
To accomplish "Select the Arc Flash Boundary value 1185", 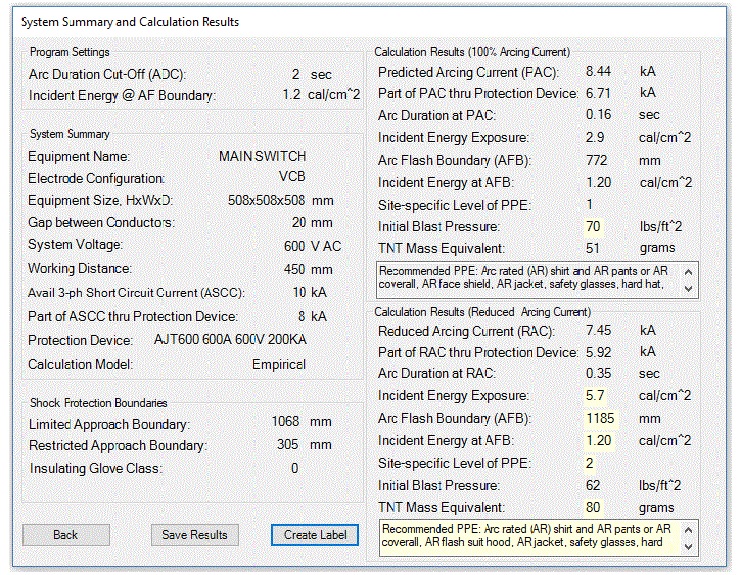I will coord(601,418).
